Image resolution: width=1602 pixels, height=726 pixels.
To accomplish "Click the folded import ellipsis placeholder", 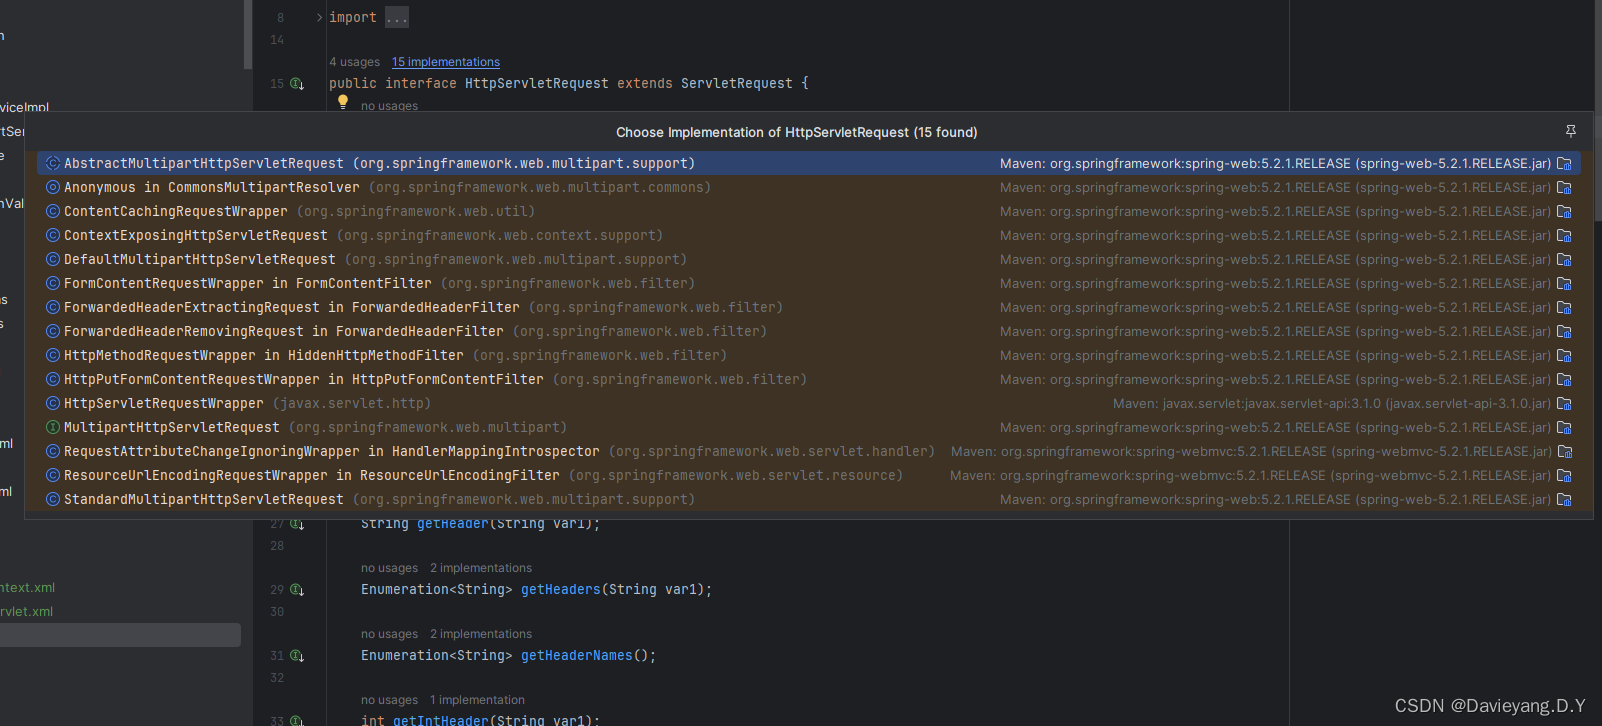I will pos(397,18).
